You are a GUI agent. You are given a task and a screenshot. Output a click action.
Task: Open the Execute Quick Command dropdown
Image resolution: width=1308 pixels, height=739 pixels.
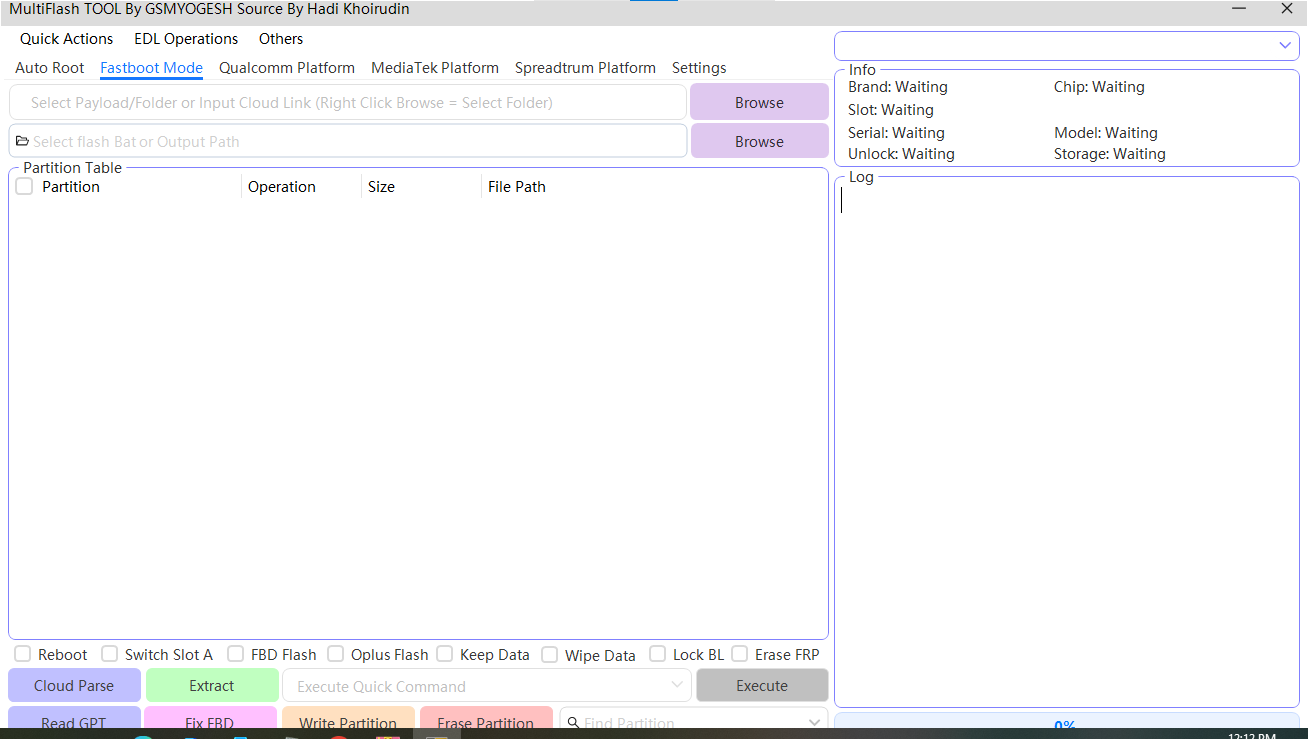point(681,685)
